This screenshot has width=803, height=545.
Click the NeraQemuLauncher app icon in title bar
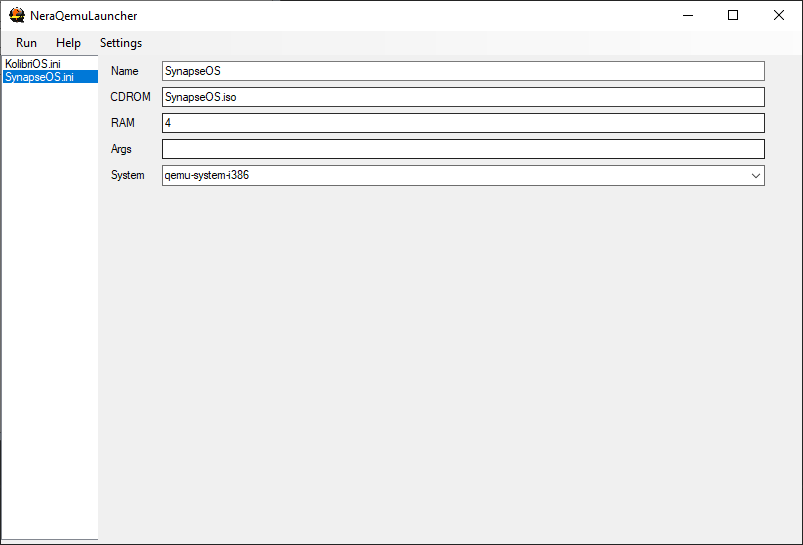pos(16,15)
